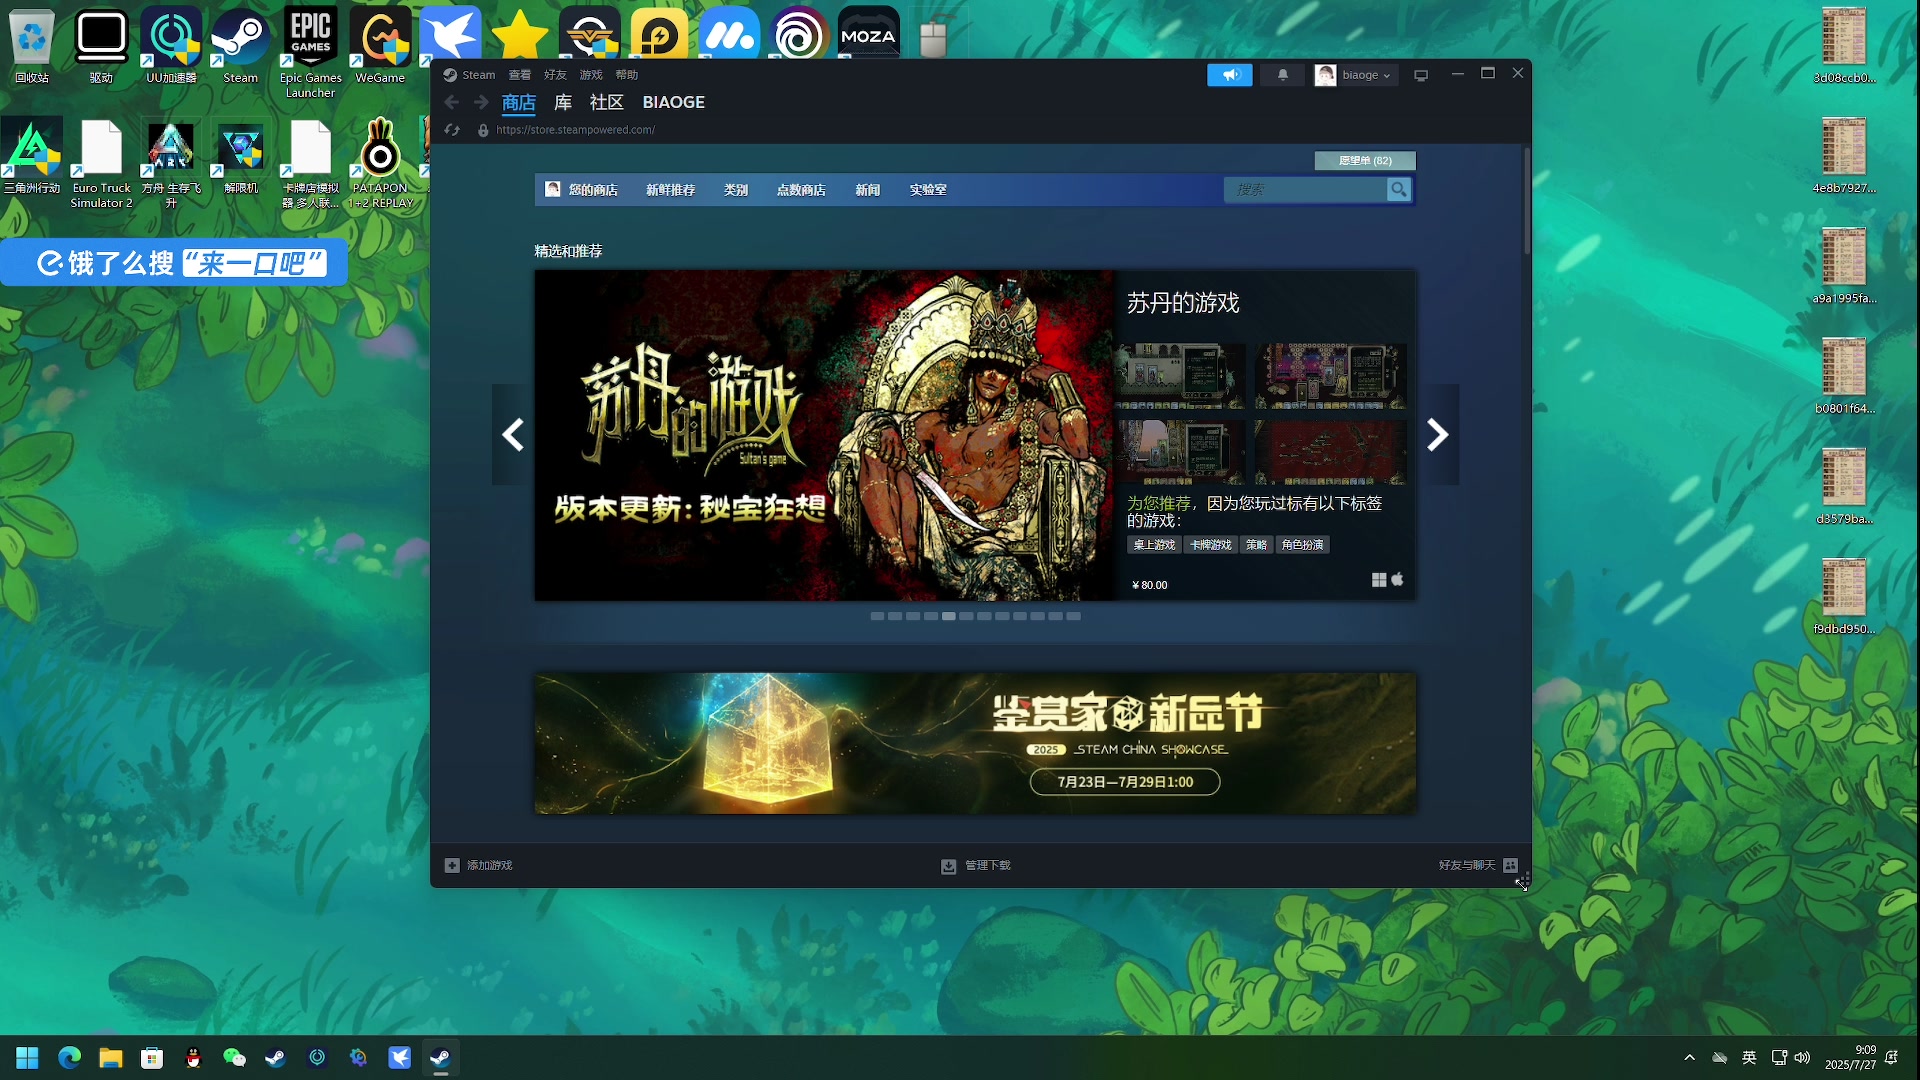
Task: Open Microsoft Edge from taskbar
Action: tap(69, 1058)
